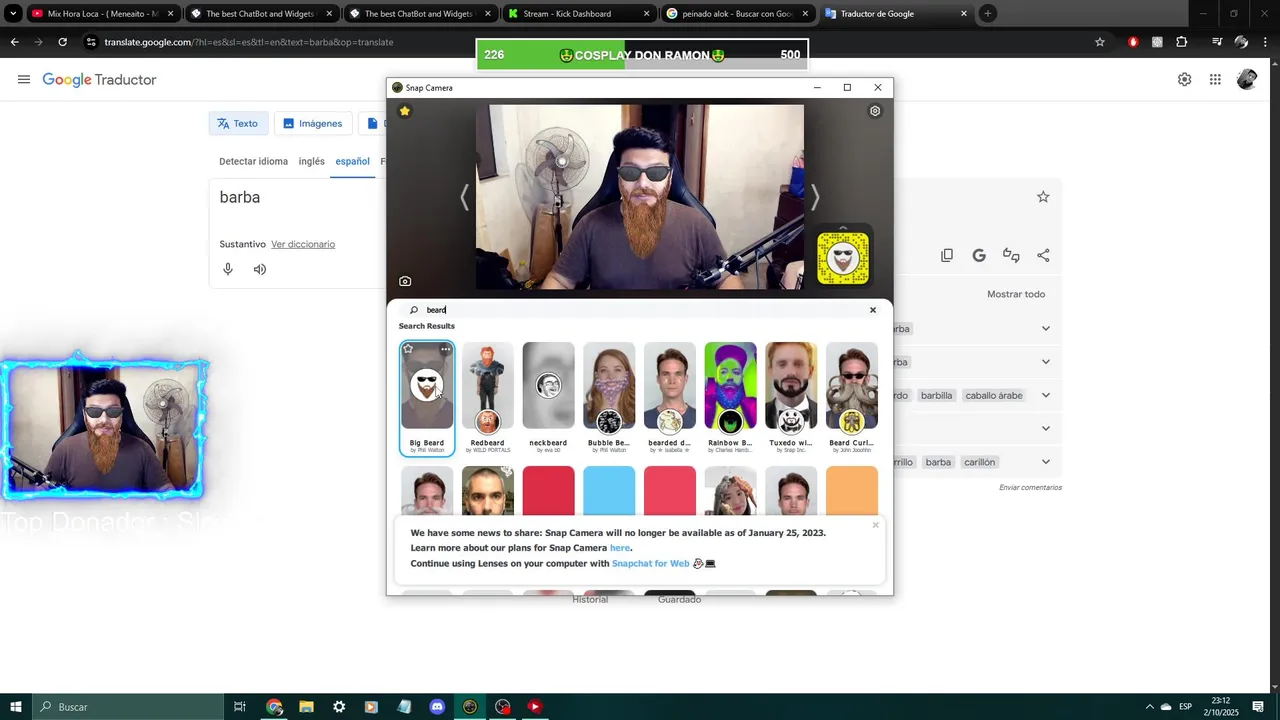The image size is (1280, 720).
Task: Select Detectar idioma as source language
Action: tap(253, 161)
